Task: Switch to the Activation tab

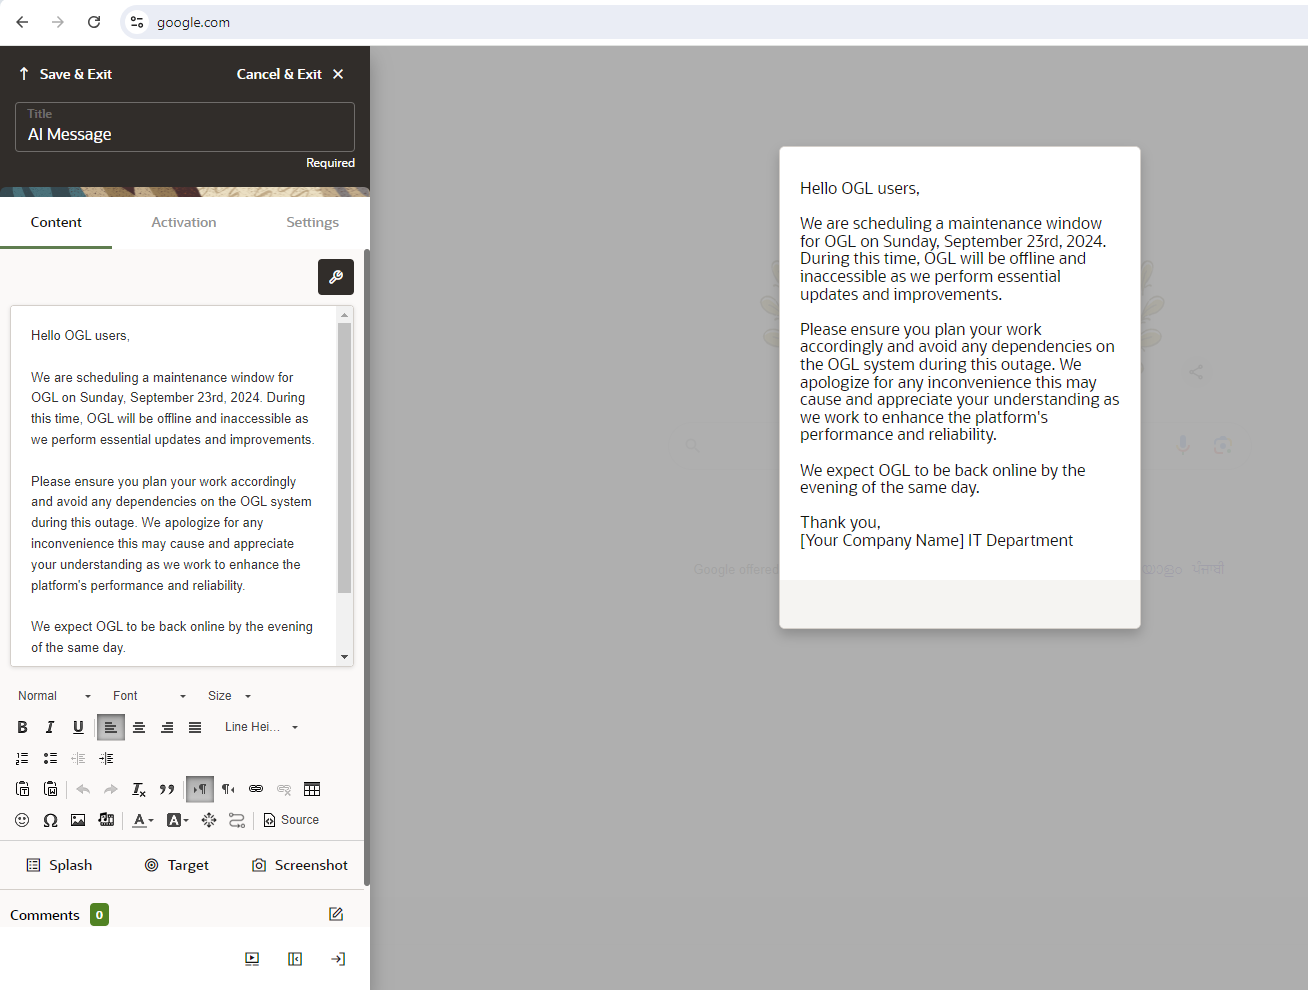Action: [184, 222]
